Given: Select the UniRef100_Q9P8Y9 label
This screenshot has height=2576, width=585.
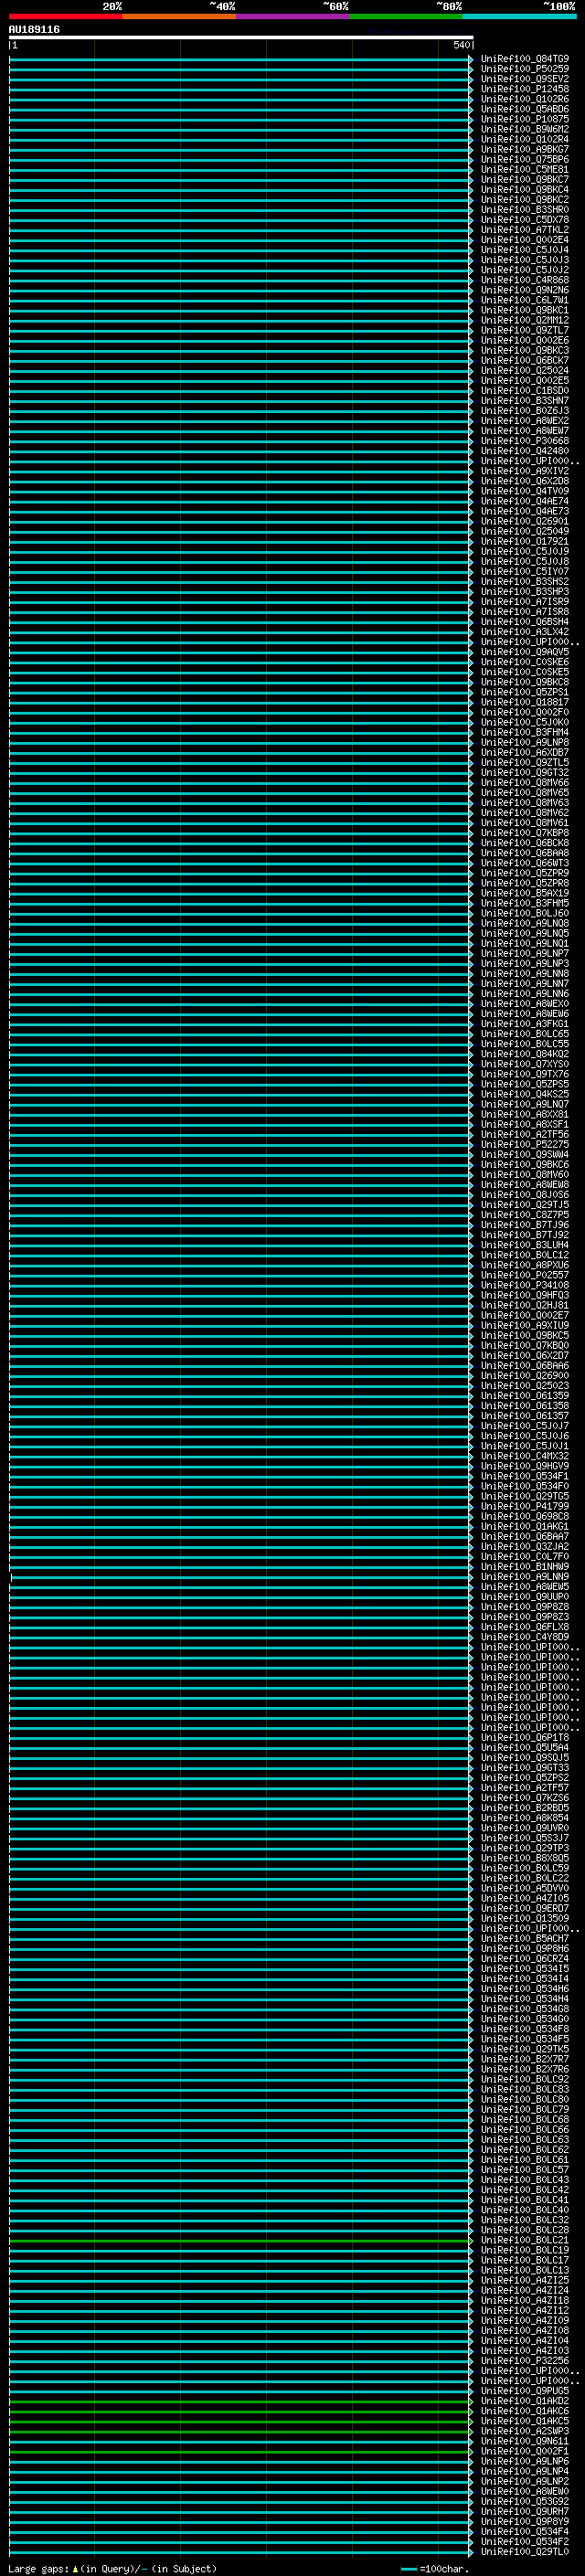Looking at the screenshot, I should coord(525,2522).
